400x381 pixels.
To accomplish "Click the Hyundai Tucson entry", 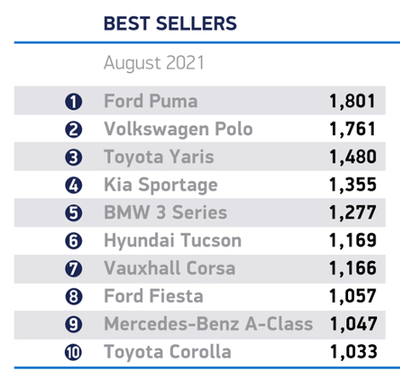I will [x=173, y=241].
